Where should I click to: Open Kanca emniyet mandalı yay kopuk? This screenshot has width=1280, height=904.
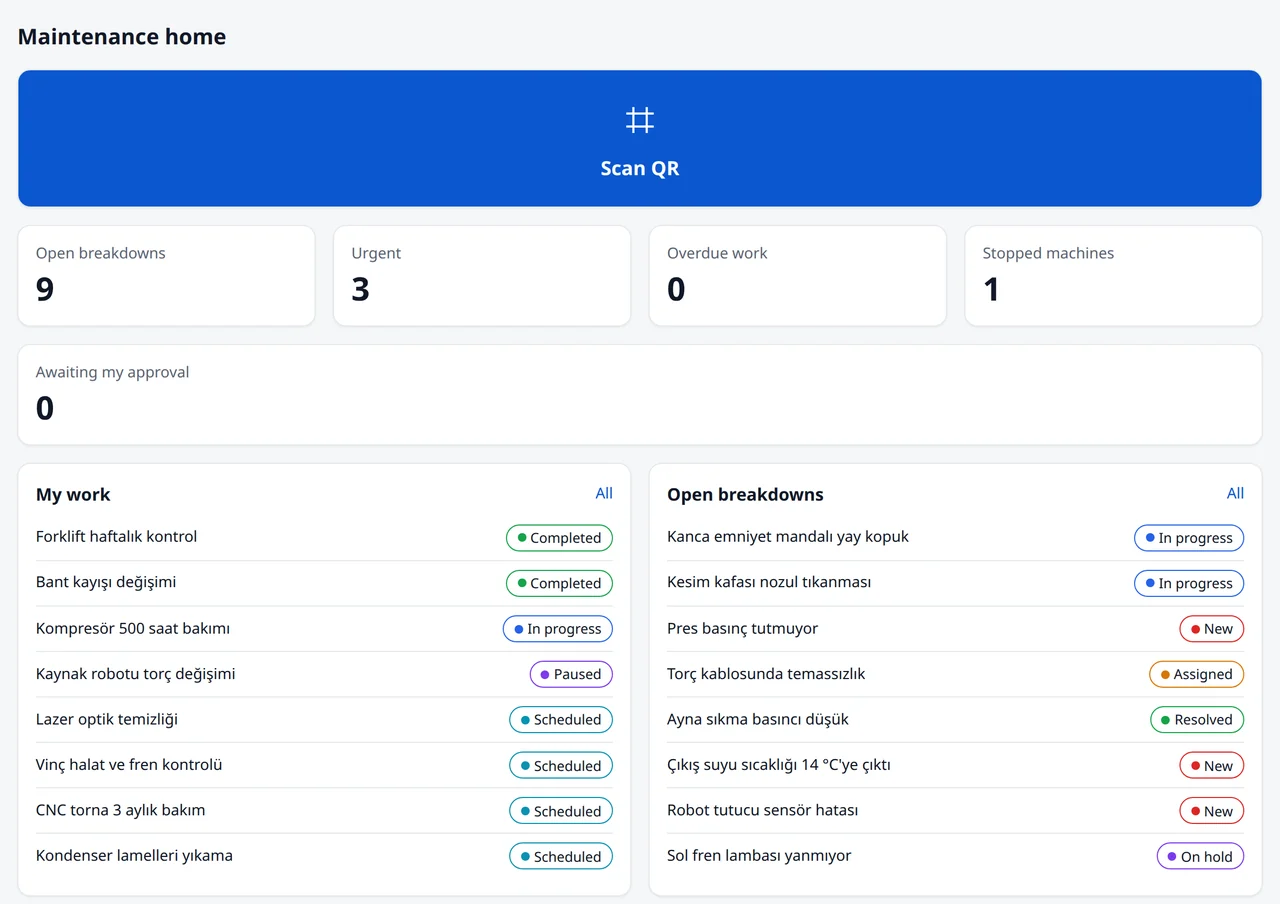pyautogui.click(x=955, y=537)
